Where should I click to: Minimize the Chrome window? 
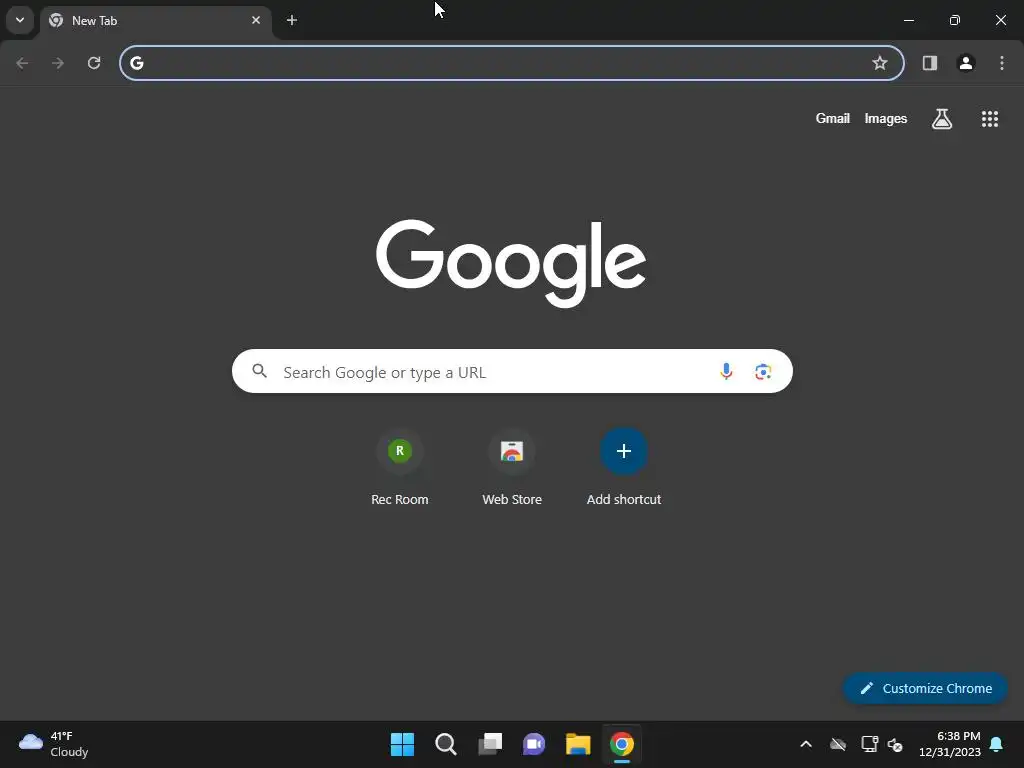pos(908,20)
